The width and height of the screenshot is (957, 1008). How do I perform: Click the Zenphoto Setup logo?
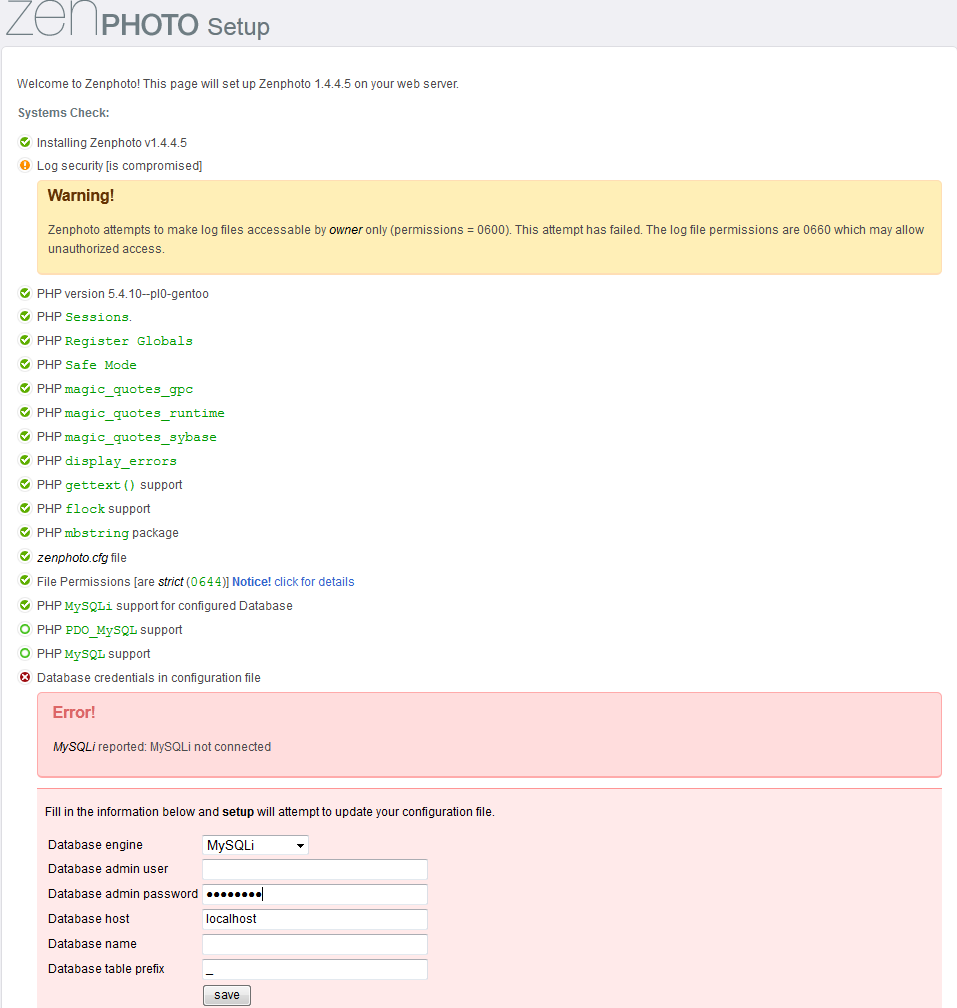coord(138,20)
